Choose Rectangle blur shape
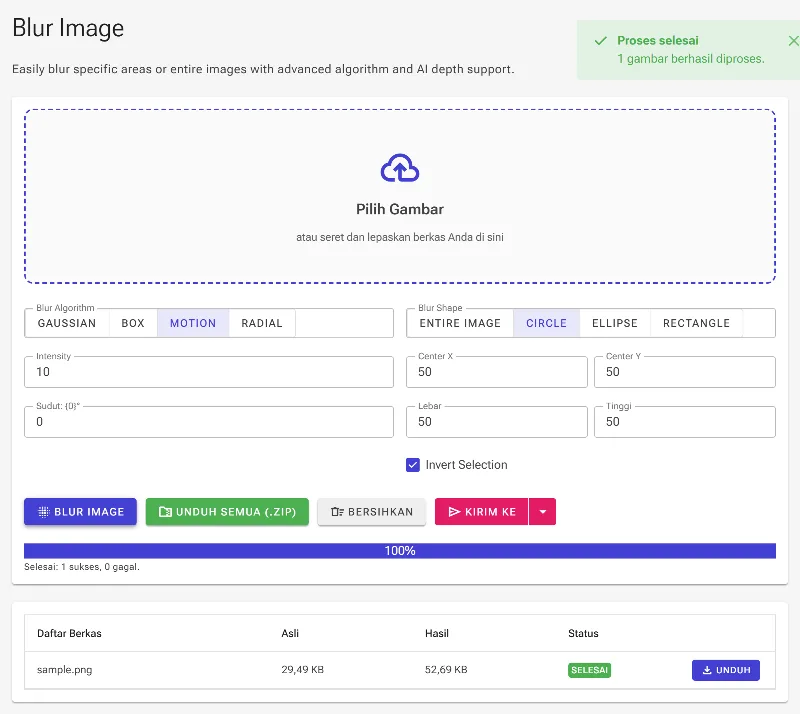The height and width of the screenshot is (714, 800). [x=696, y=323]
